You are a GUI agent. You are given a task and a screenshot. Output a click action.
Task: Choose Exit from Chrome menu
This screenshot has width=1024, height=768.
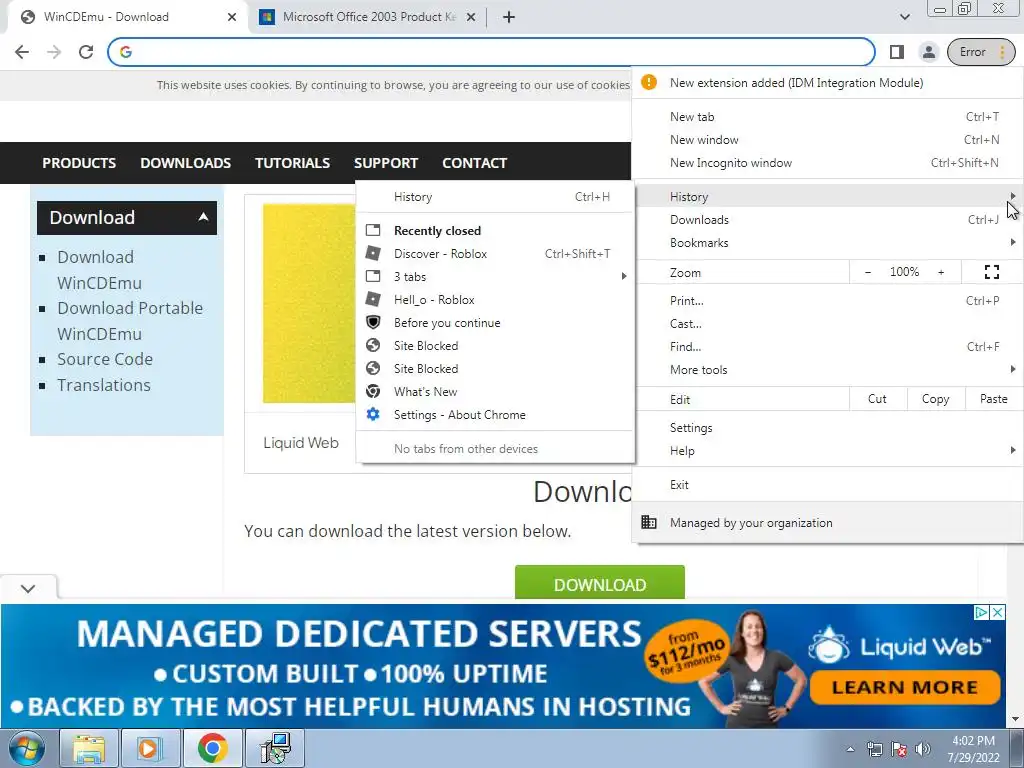coord(827,485)
